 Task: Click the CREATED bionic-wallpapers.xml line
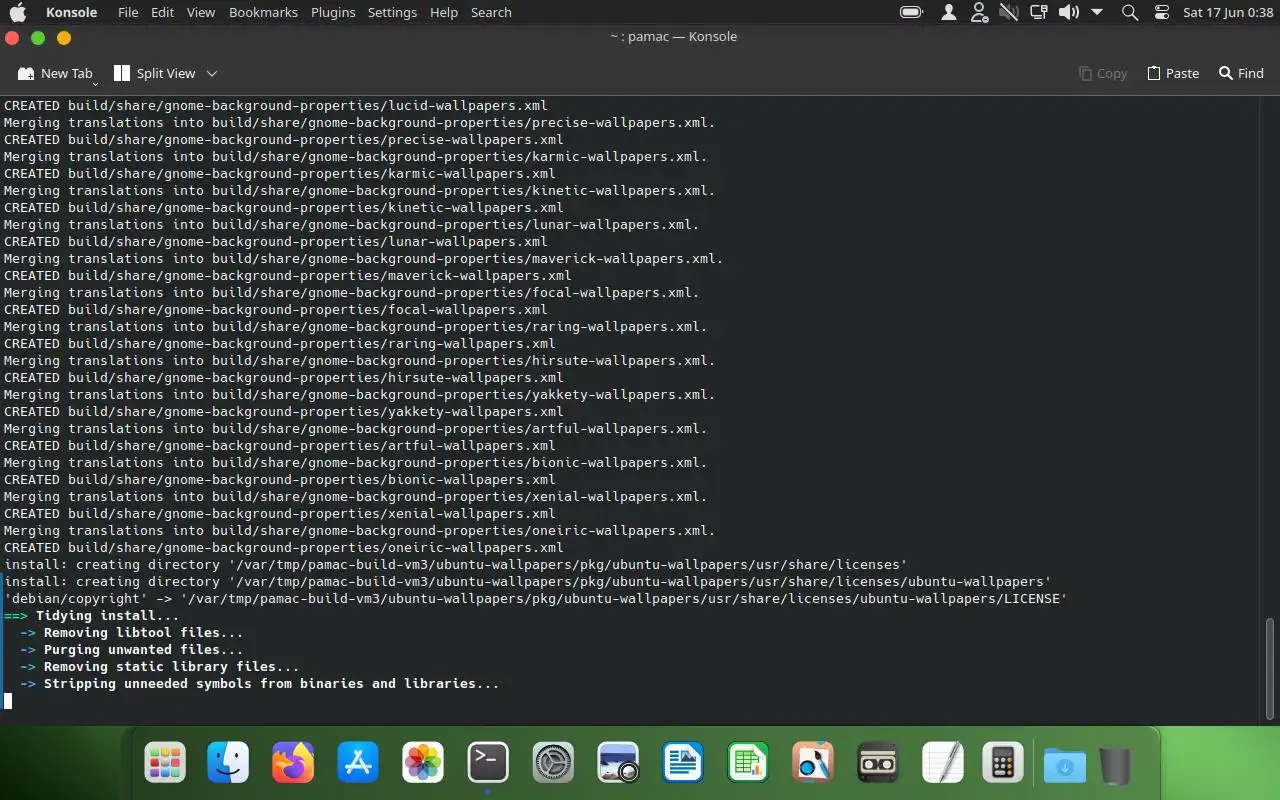(x=280, y=480)
